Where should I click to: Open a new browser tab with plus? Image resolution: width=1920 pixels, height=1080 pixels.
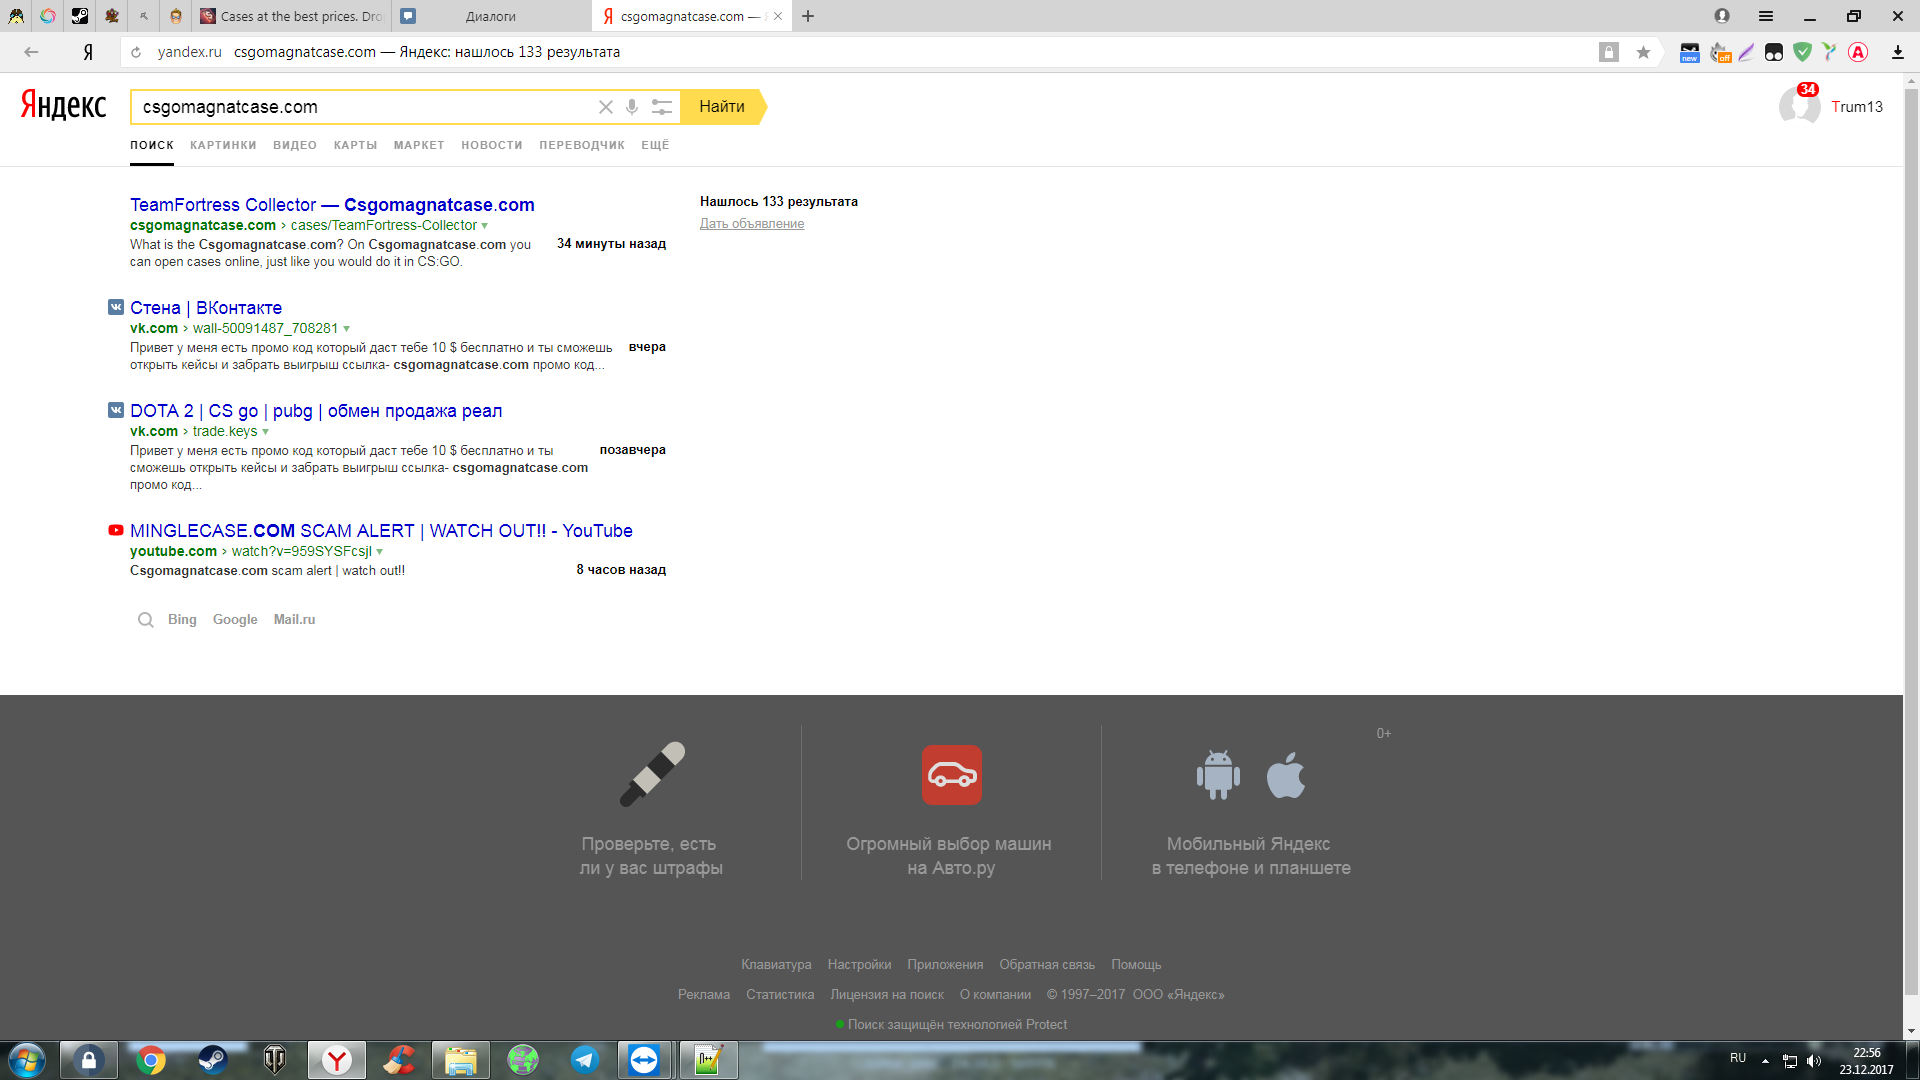[808, 16]
